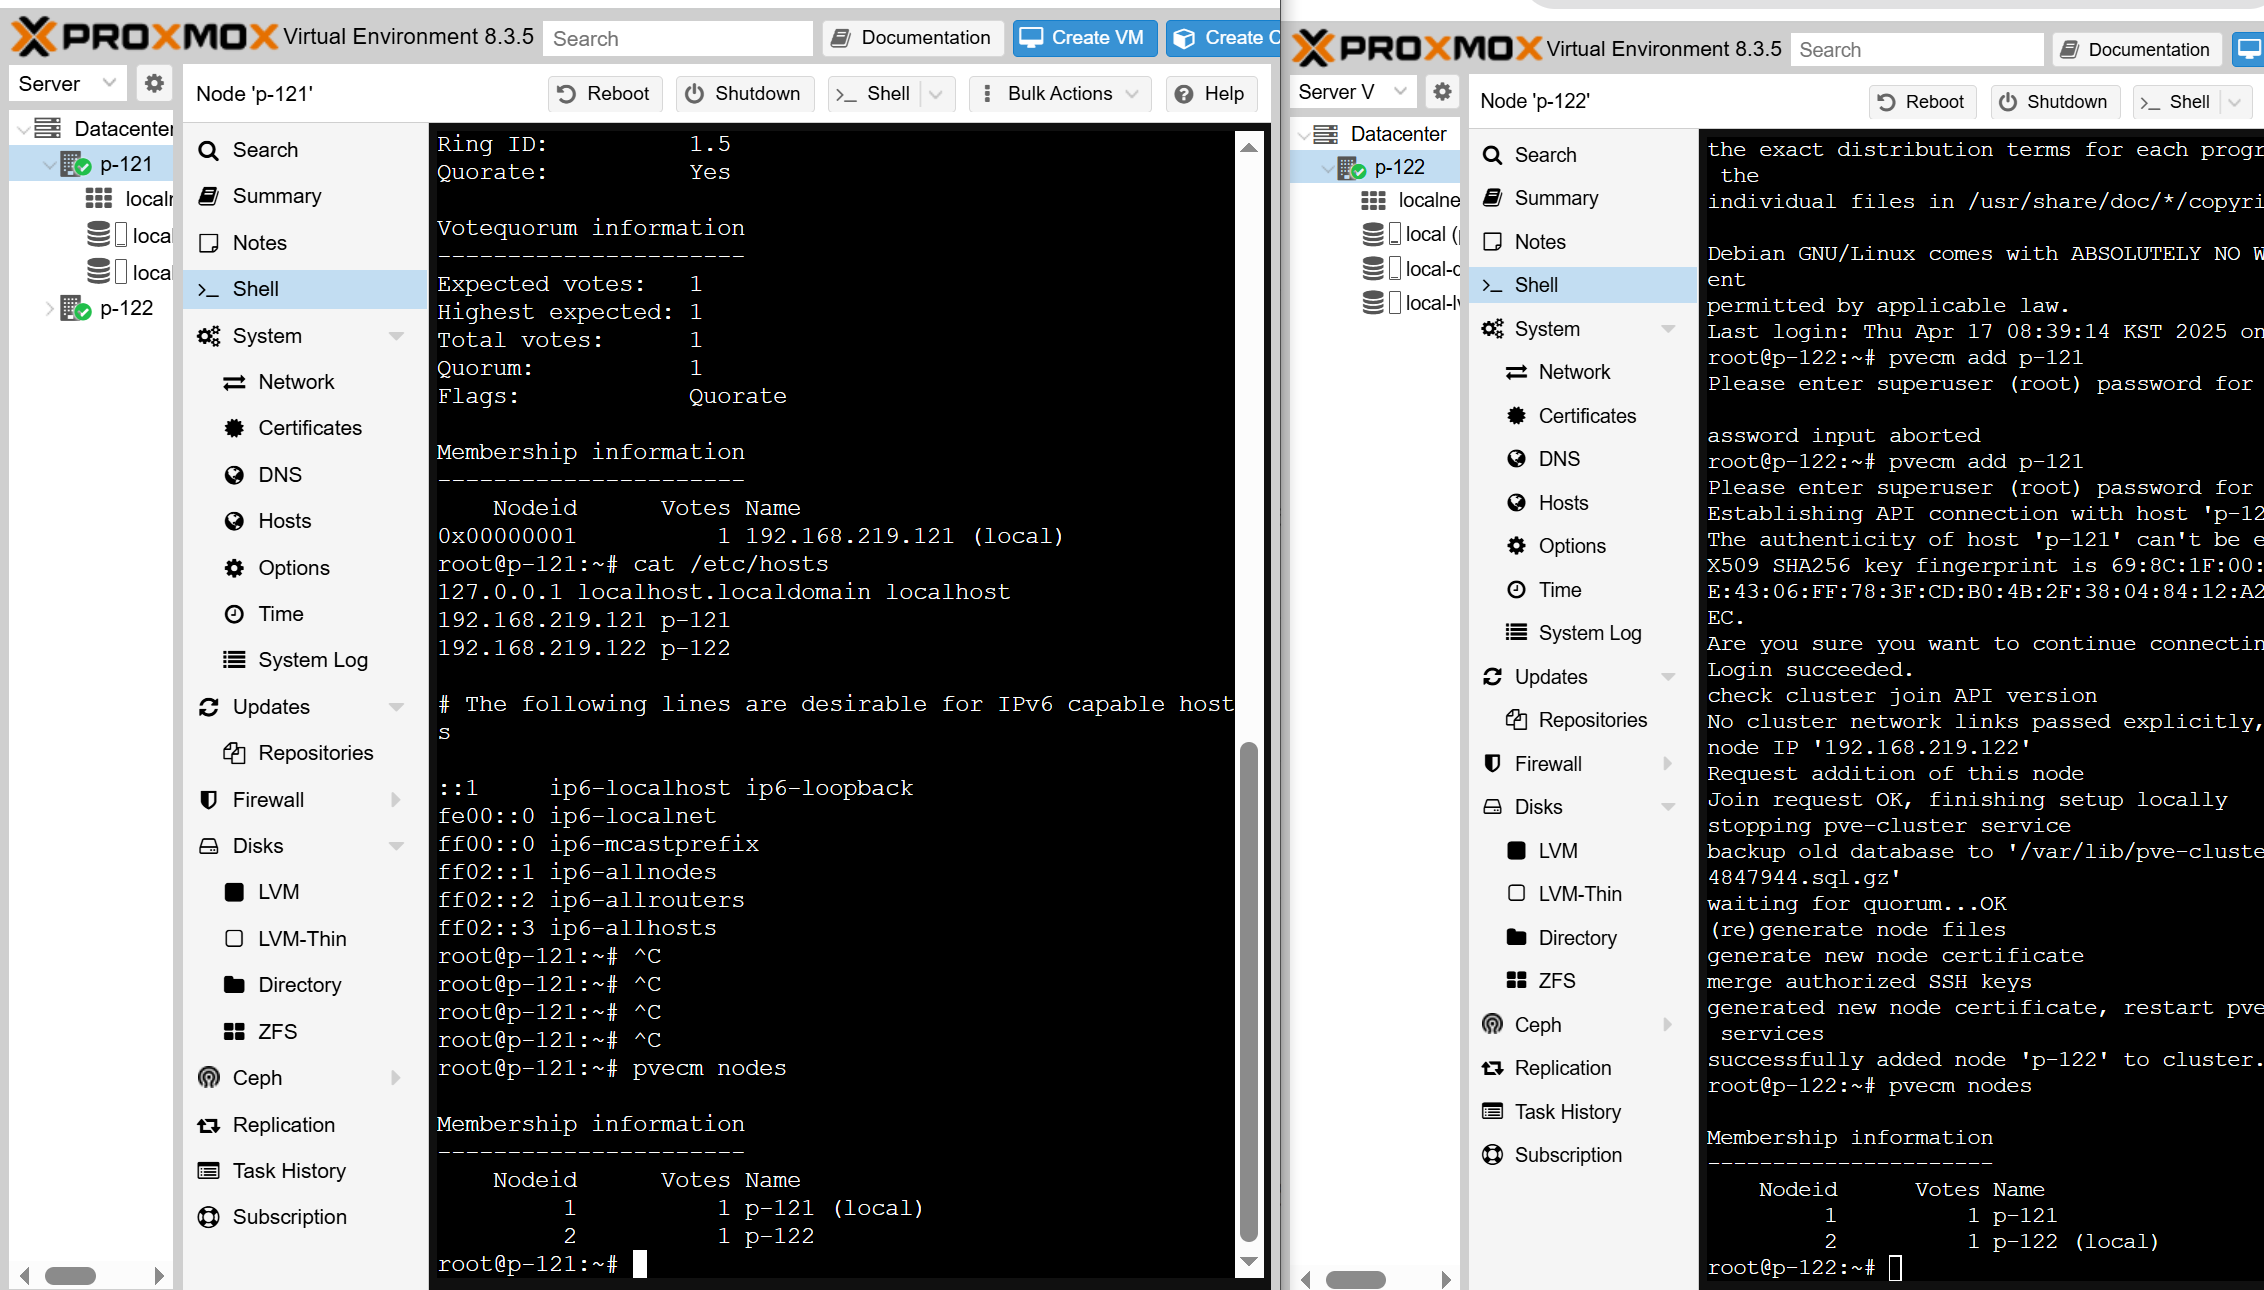Click the left window Search field
Screen dimensions: 2264x1290
[x=678, y=38]
